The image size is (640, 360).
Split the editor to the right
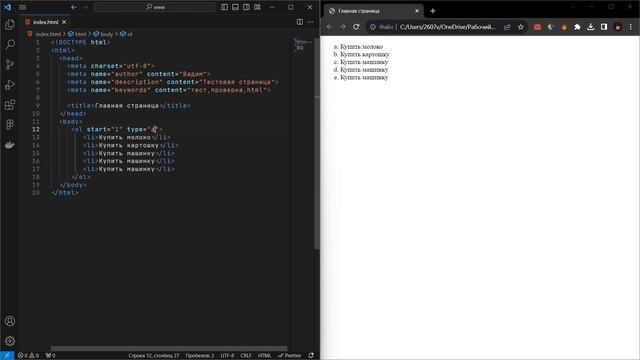click(300, 22)
